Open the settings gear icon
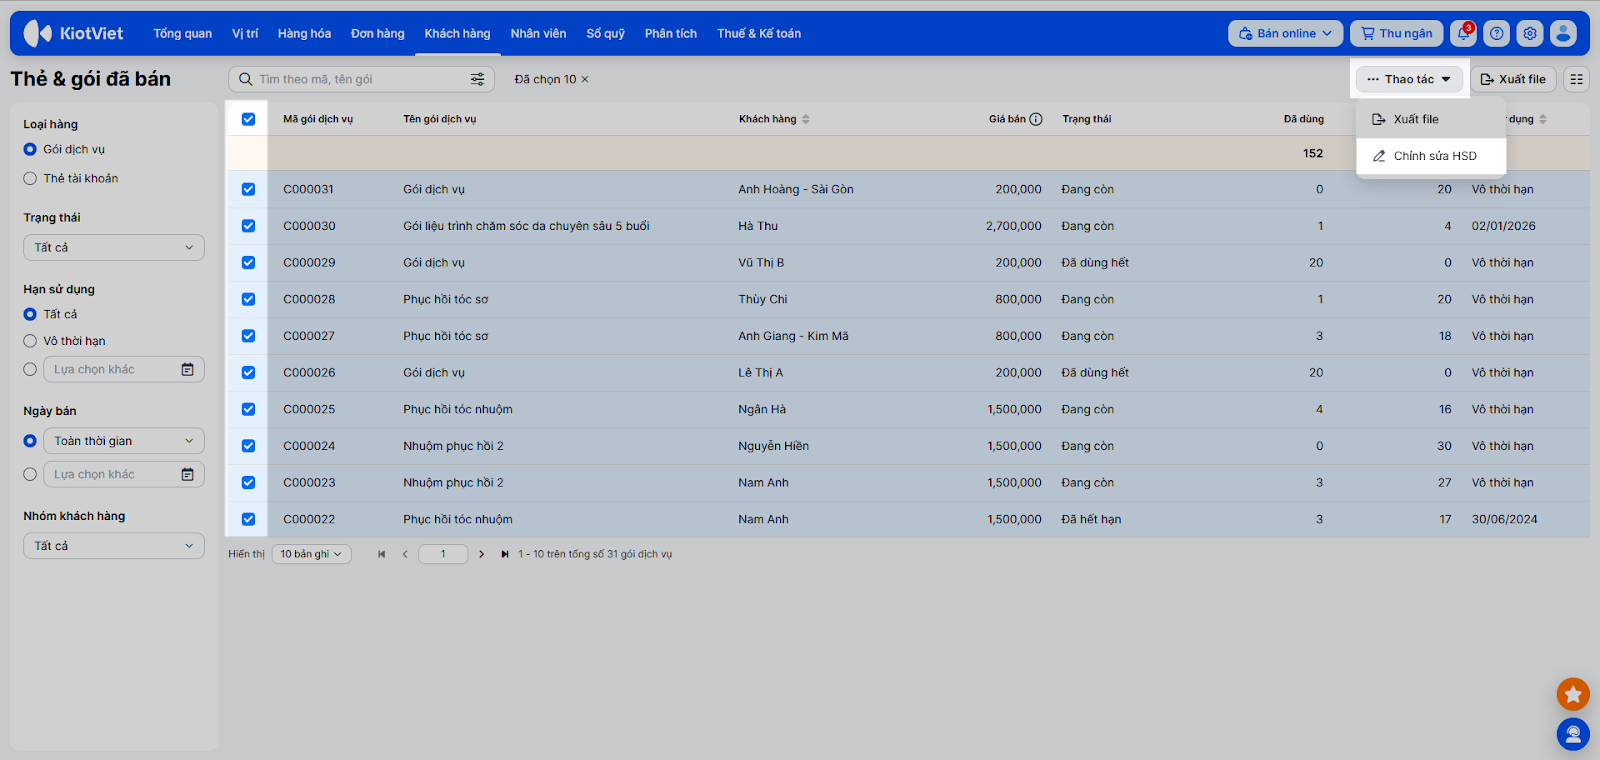This screenshot has width=1600, height=760. click(1530, 34)
